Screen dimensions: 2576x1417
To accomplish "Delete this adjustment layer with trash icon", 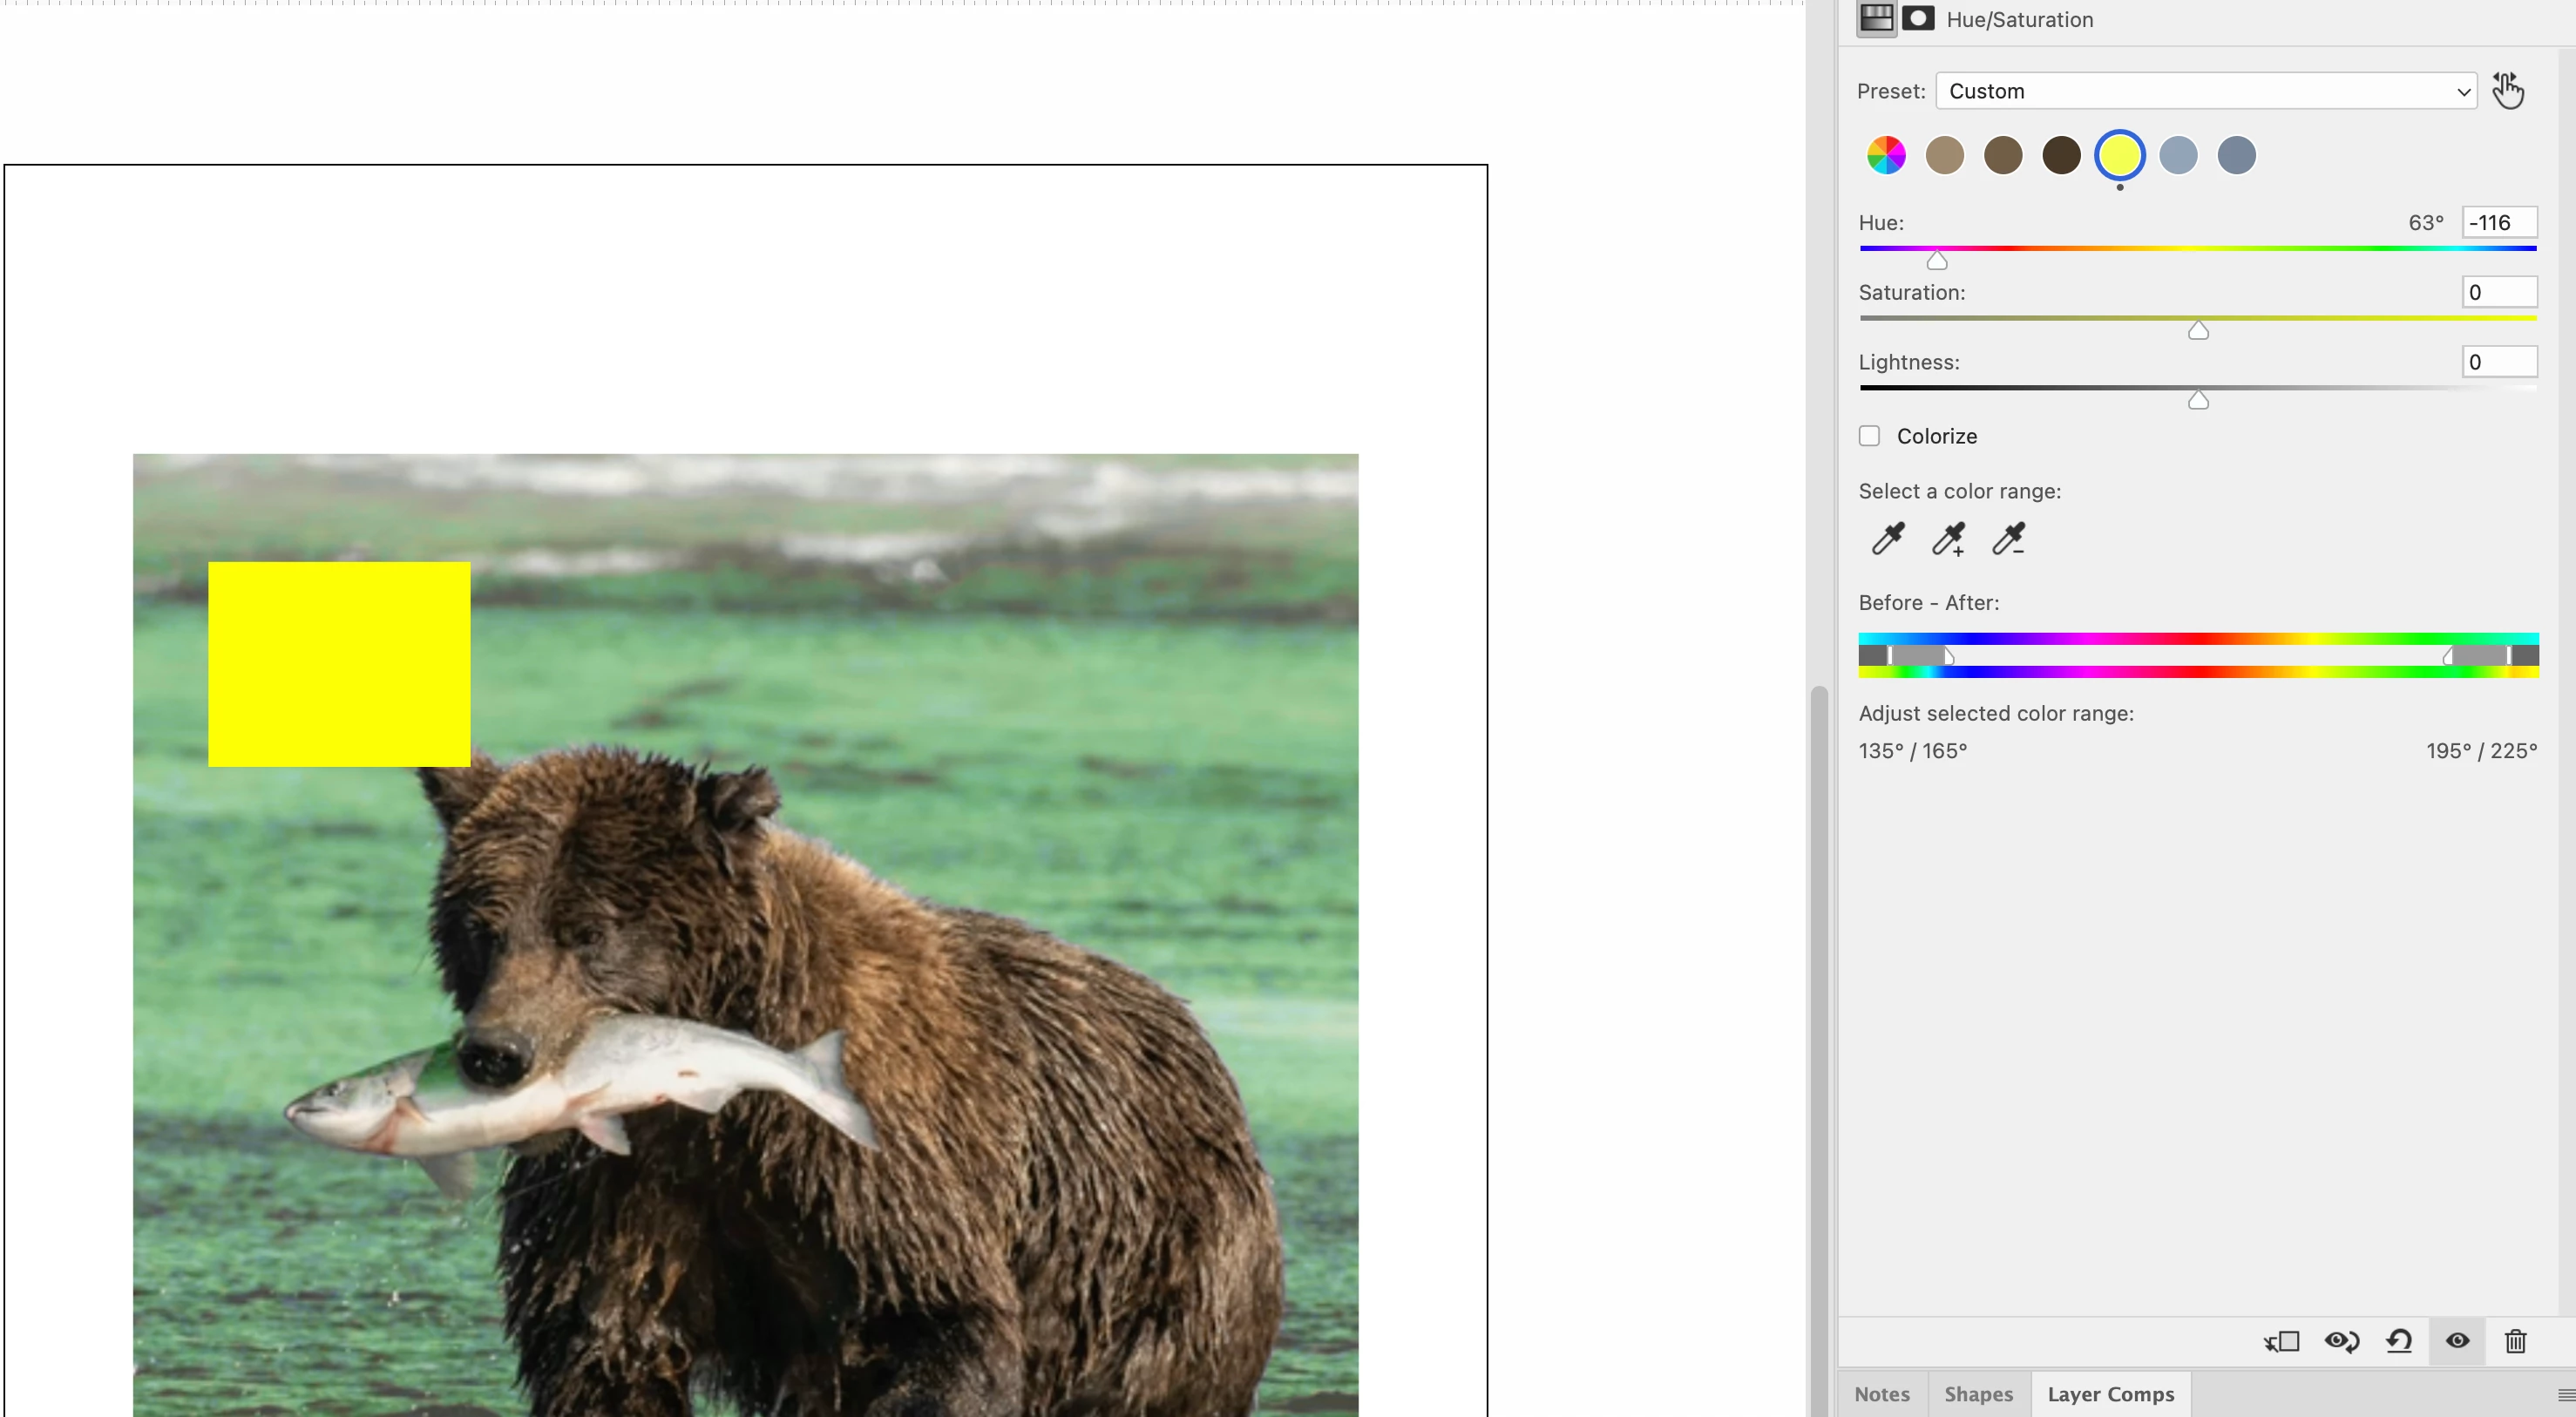I will (x=2515, y=1341).
